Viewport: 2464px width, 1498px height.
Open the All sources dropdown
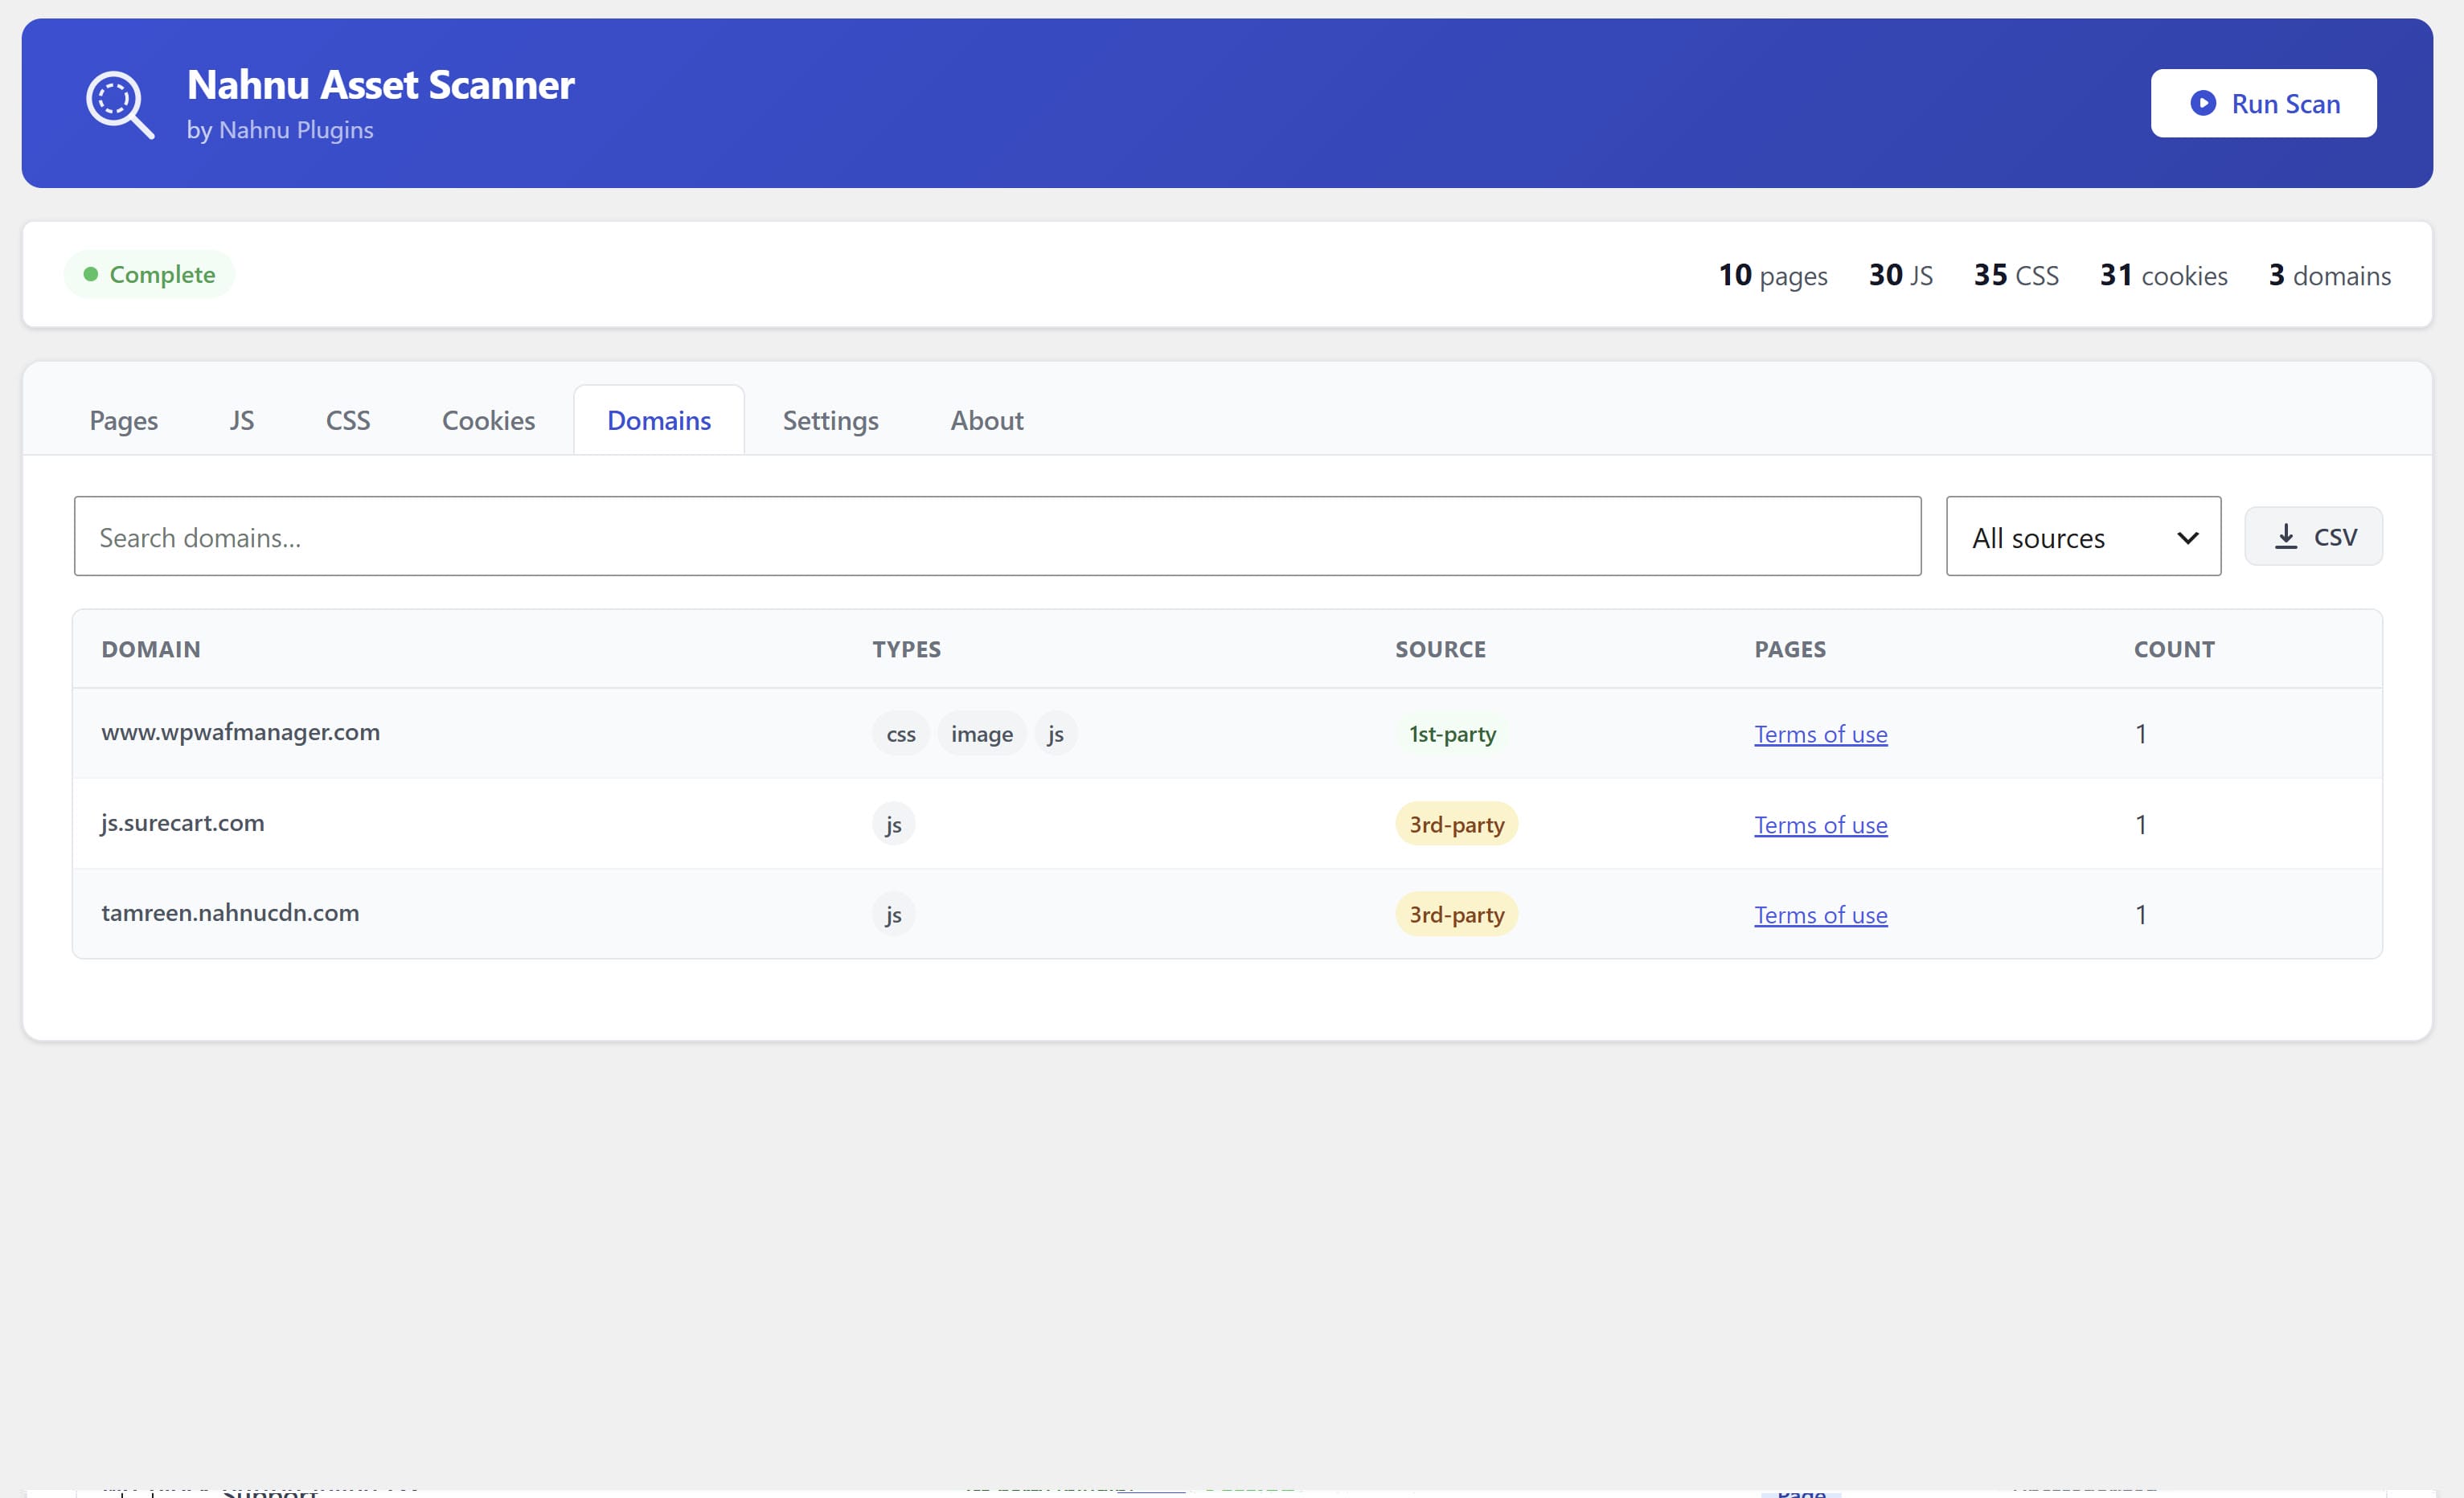(2083, 537)
